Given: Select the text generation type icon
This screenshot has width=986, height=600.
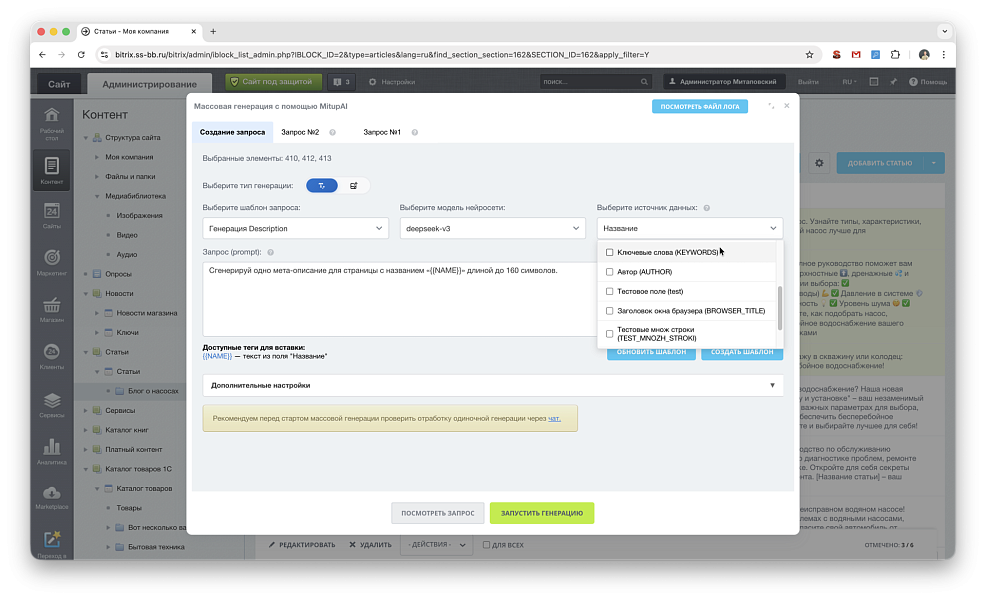Looking at the screenshot, I should coord(322,186).
